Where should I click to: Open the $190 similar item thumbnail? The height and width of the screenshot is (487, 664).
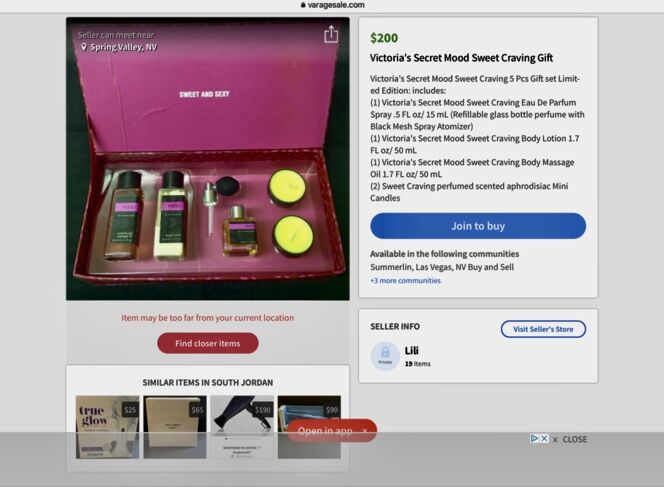(242, 427)
